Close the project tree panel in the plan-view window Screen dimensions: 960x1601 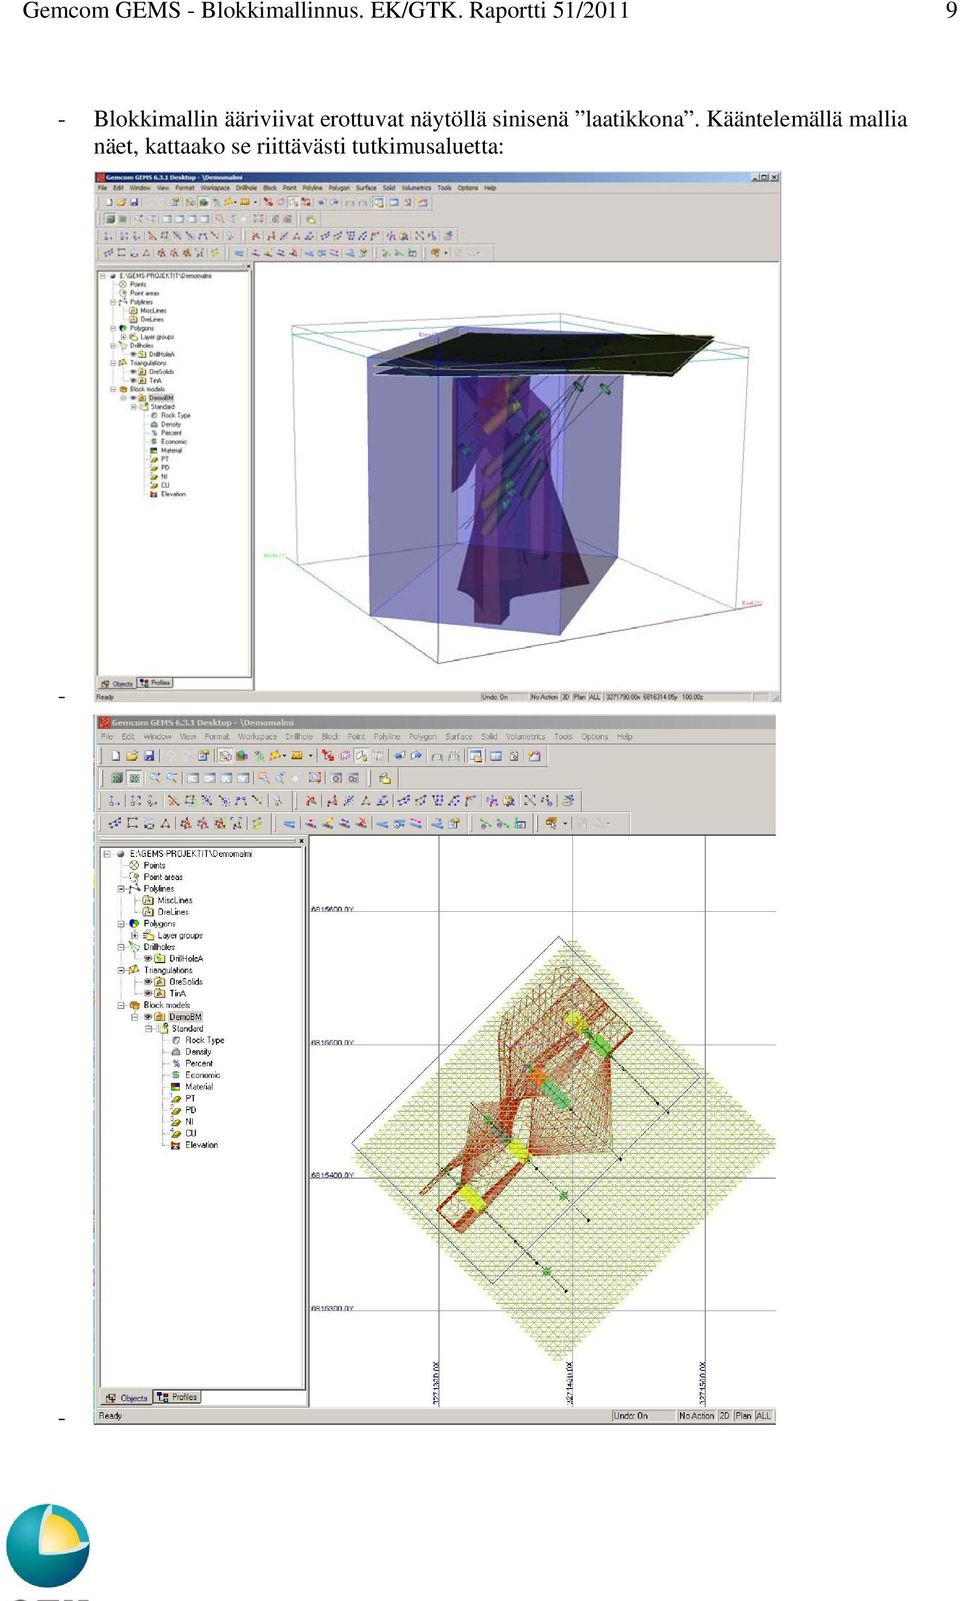(x=301, y=841)
